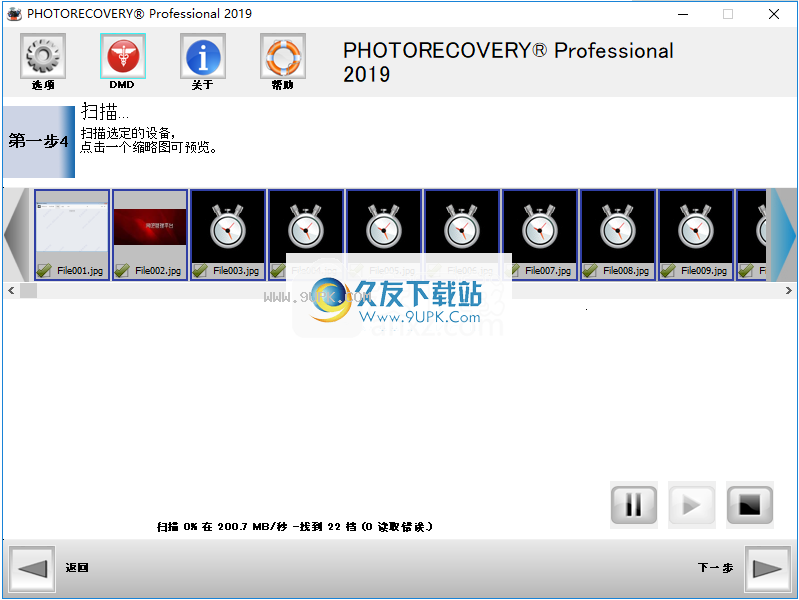Open the 帮助 help lifebuoy icon

(283, 56)
